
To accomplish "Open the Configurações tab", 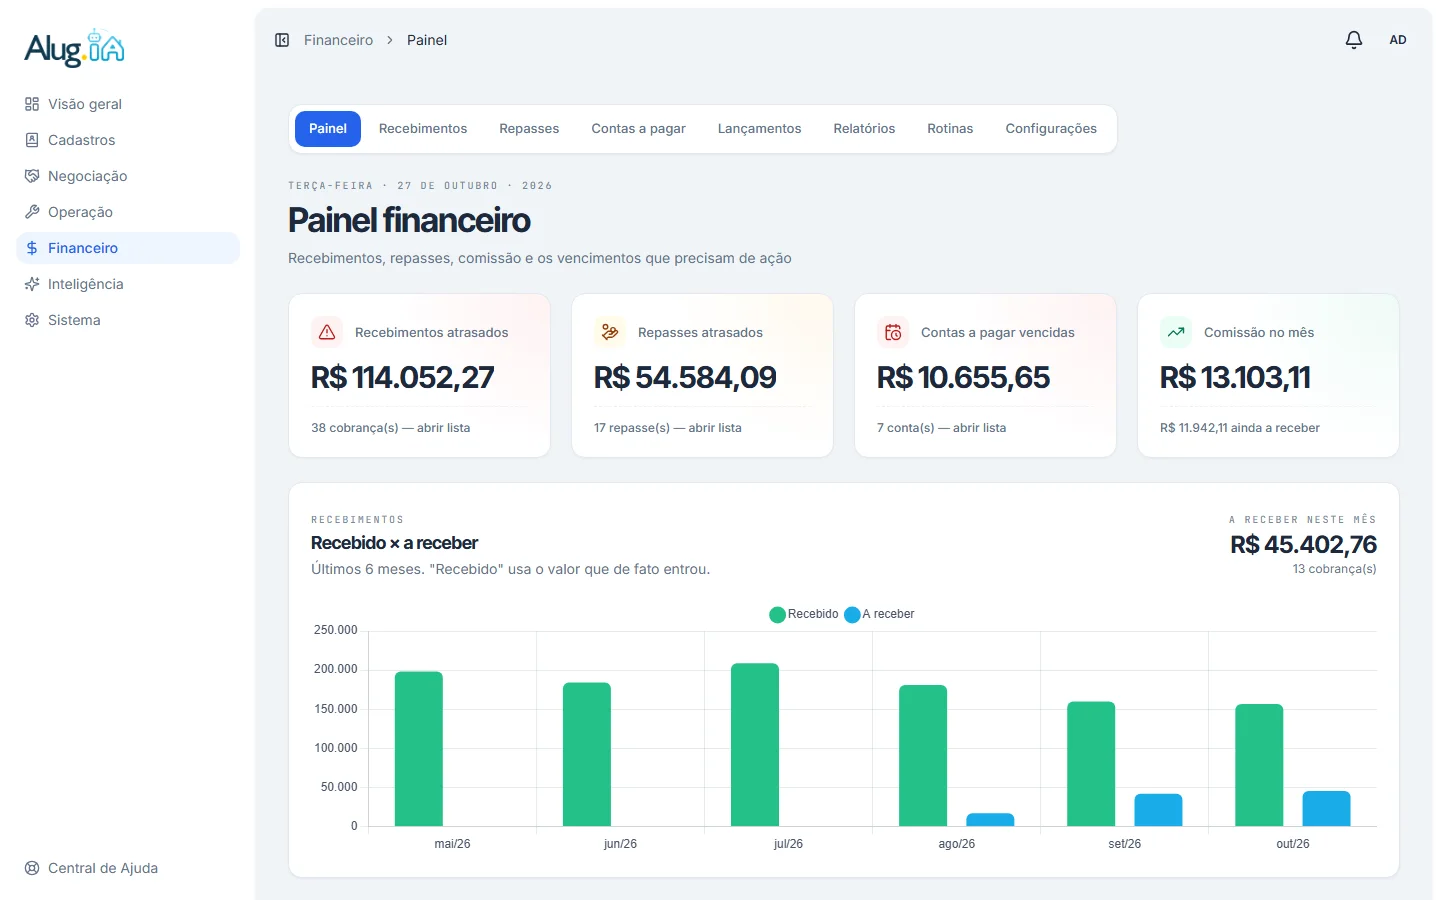I will click(x=1051, y=129).
